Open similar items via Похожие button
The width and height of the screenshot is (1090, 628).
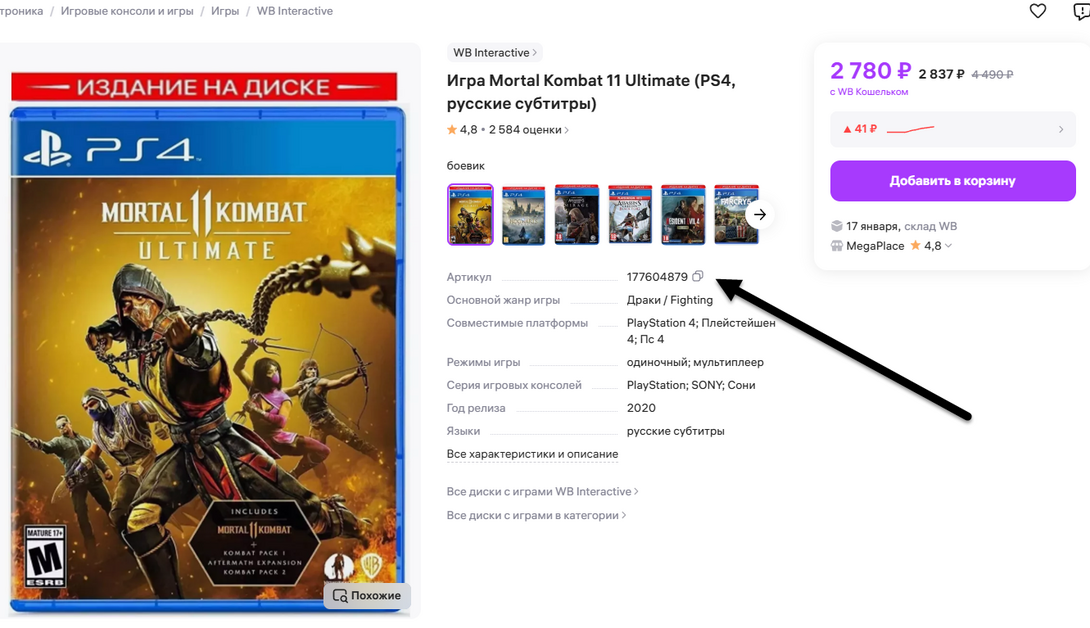pyautogui.click(x=367, y=595)
